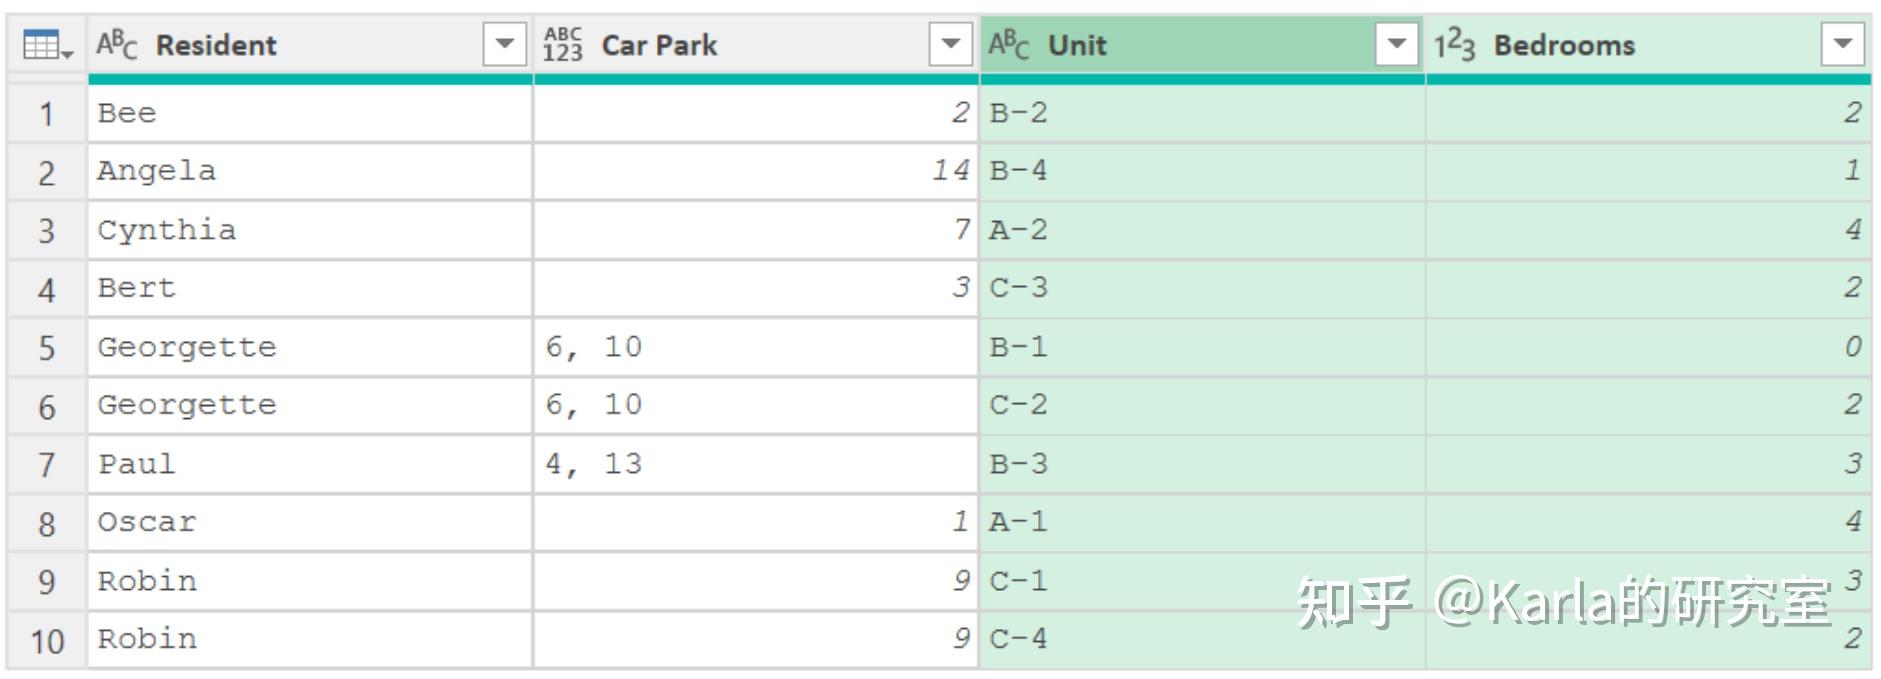Click the cell containing Angela
1881x679 pixels.
pyautogui.click(x=310, y=172)
